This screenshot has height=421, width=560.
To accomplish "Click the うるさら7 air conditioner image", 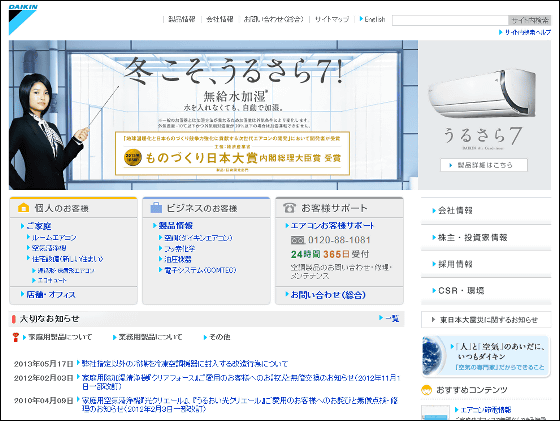I will pos(483,94).
